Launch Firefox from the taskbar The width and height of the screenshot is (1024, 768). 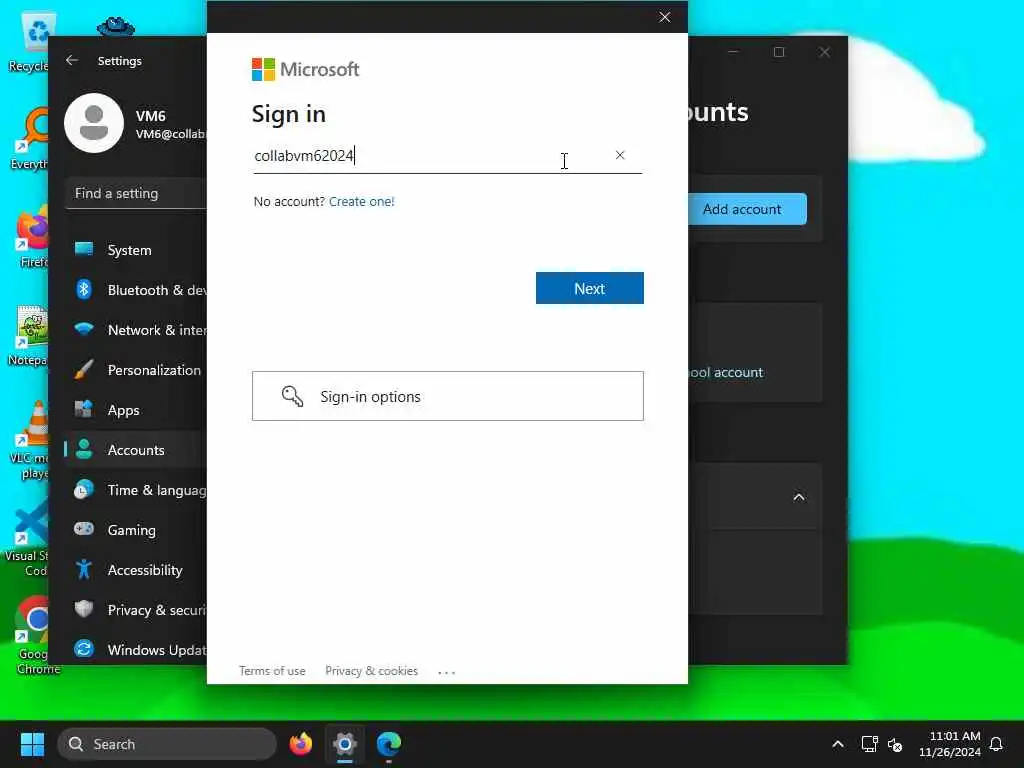[x=300, y=744]
